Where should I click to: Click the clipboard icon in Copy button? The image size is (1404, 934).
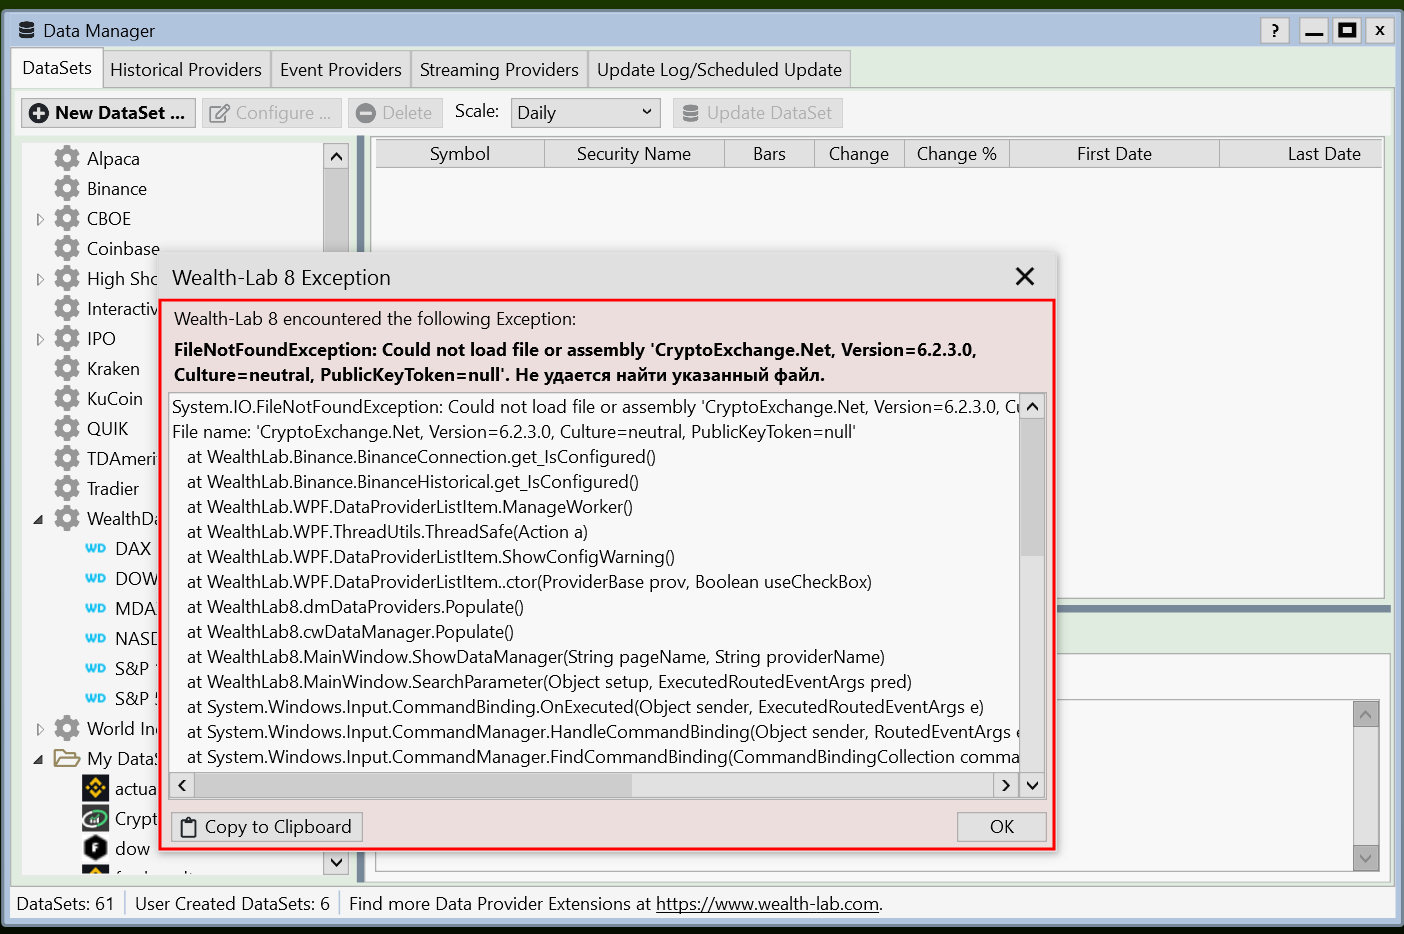(x=189, y=827)
